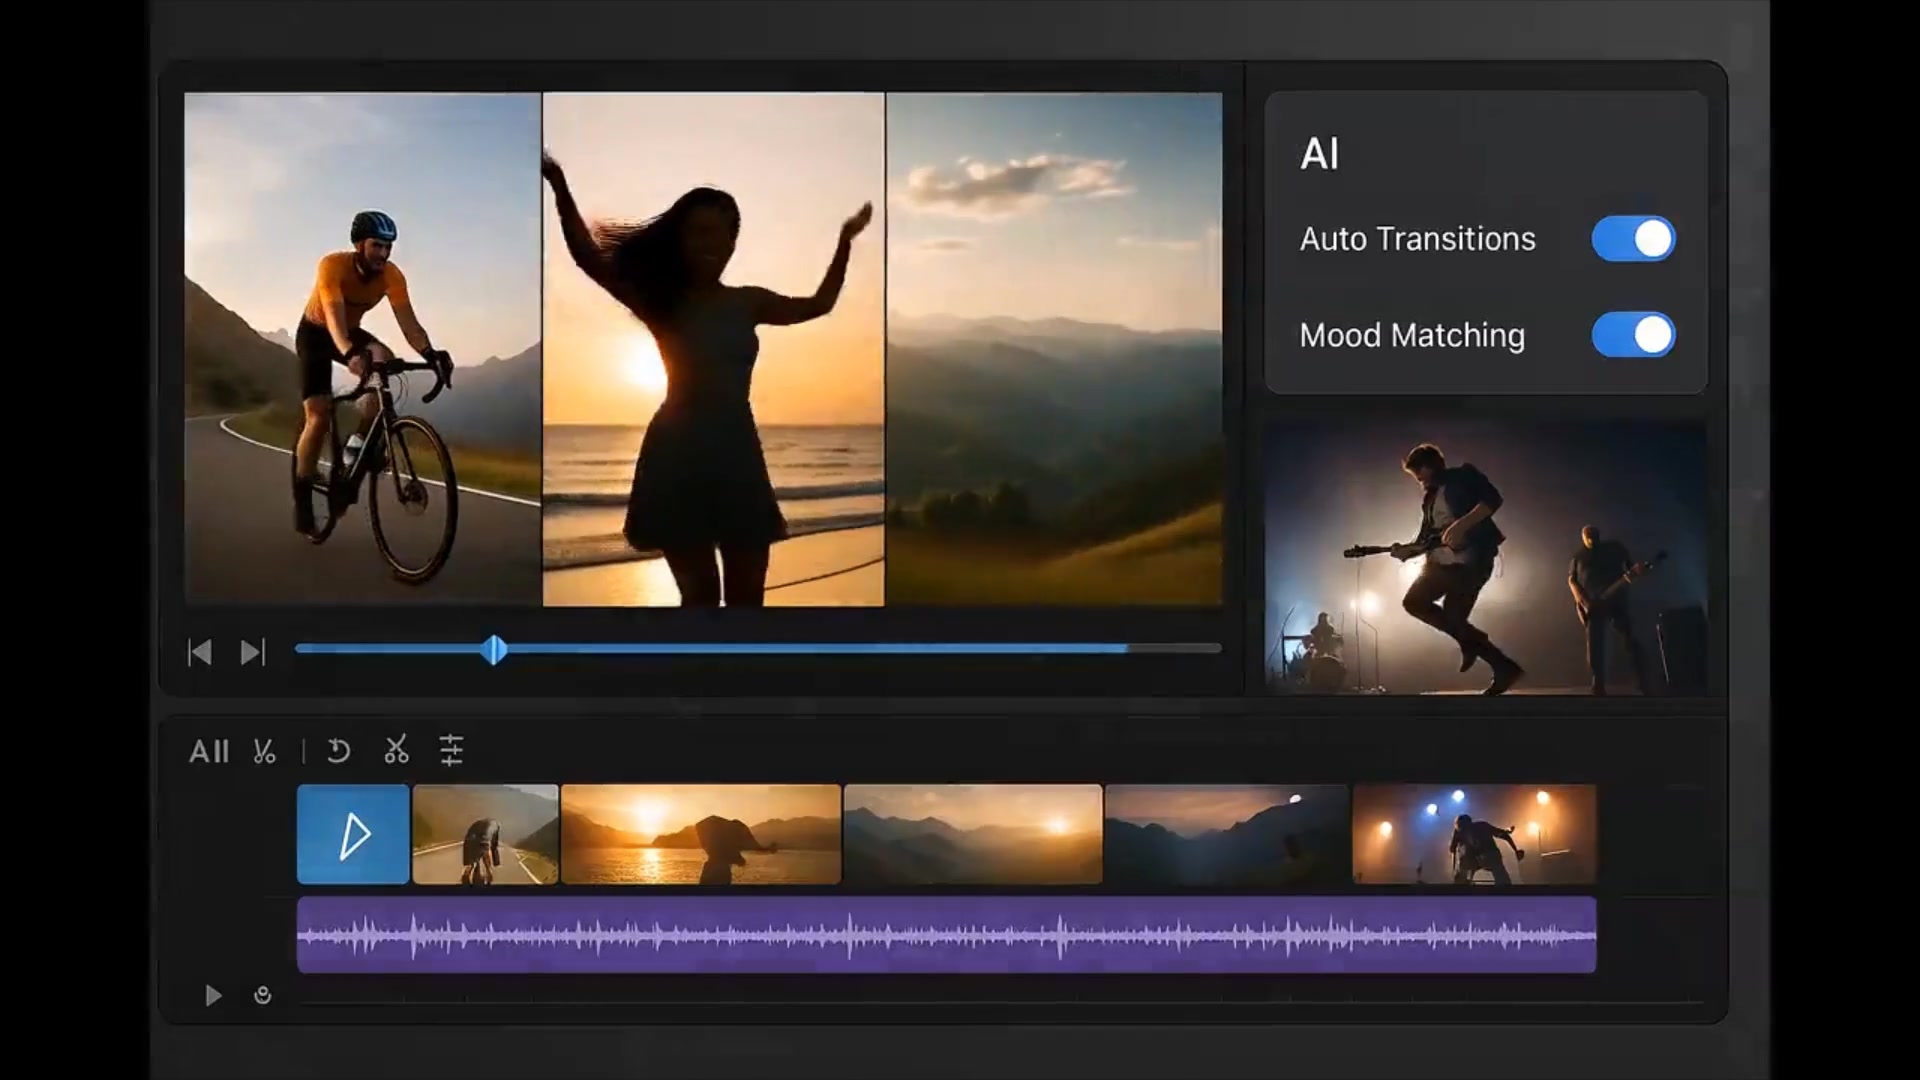
Task: Disable the Auto Transitions toggle
Action: pos(1633,239)
